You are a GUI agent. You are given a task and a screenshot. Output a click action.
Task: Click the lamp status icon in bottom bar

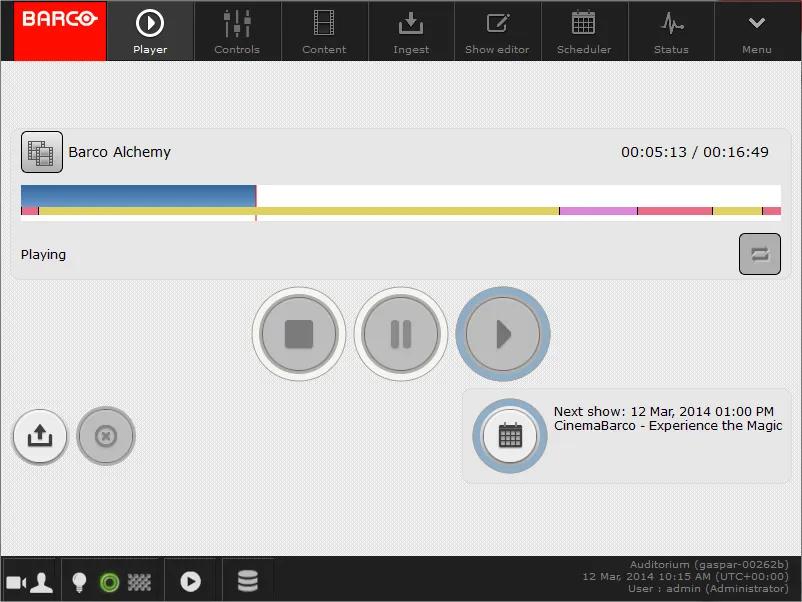(x=79, y=582)
